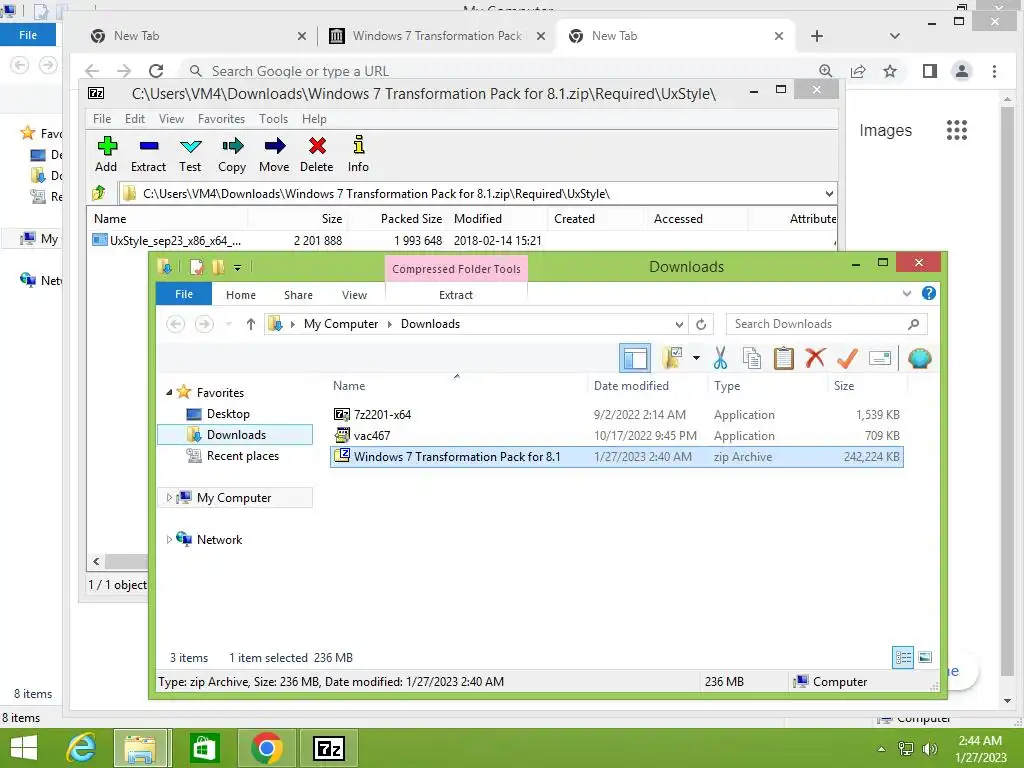Toggle navigation pane icon in Downloads toolbar
1024x768 pixels.
[635, 358]
